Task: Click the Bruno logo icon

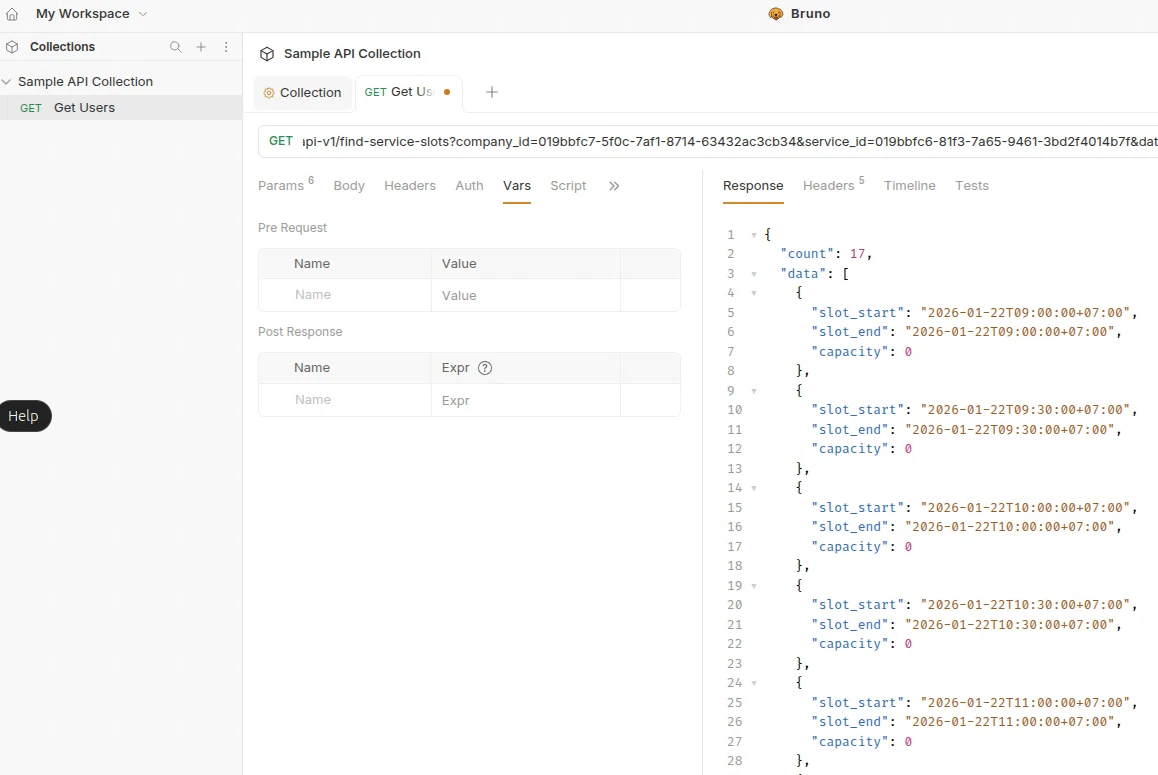Action: click(x=775, y=14)
